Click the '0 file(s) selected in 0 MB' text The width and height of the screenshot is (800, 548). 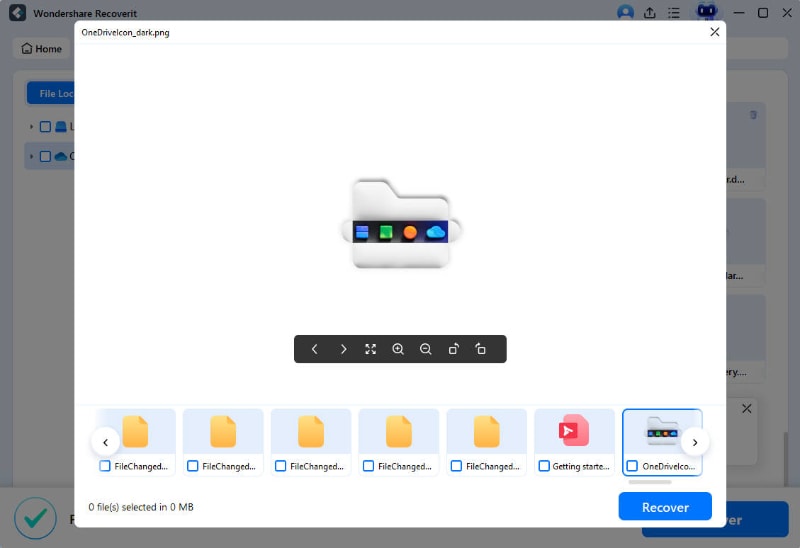141,507
